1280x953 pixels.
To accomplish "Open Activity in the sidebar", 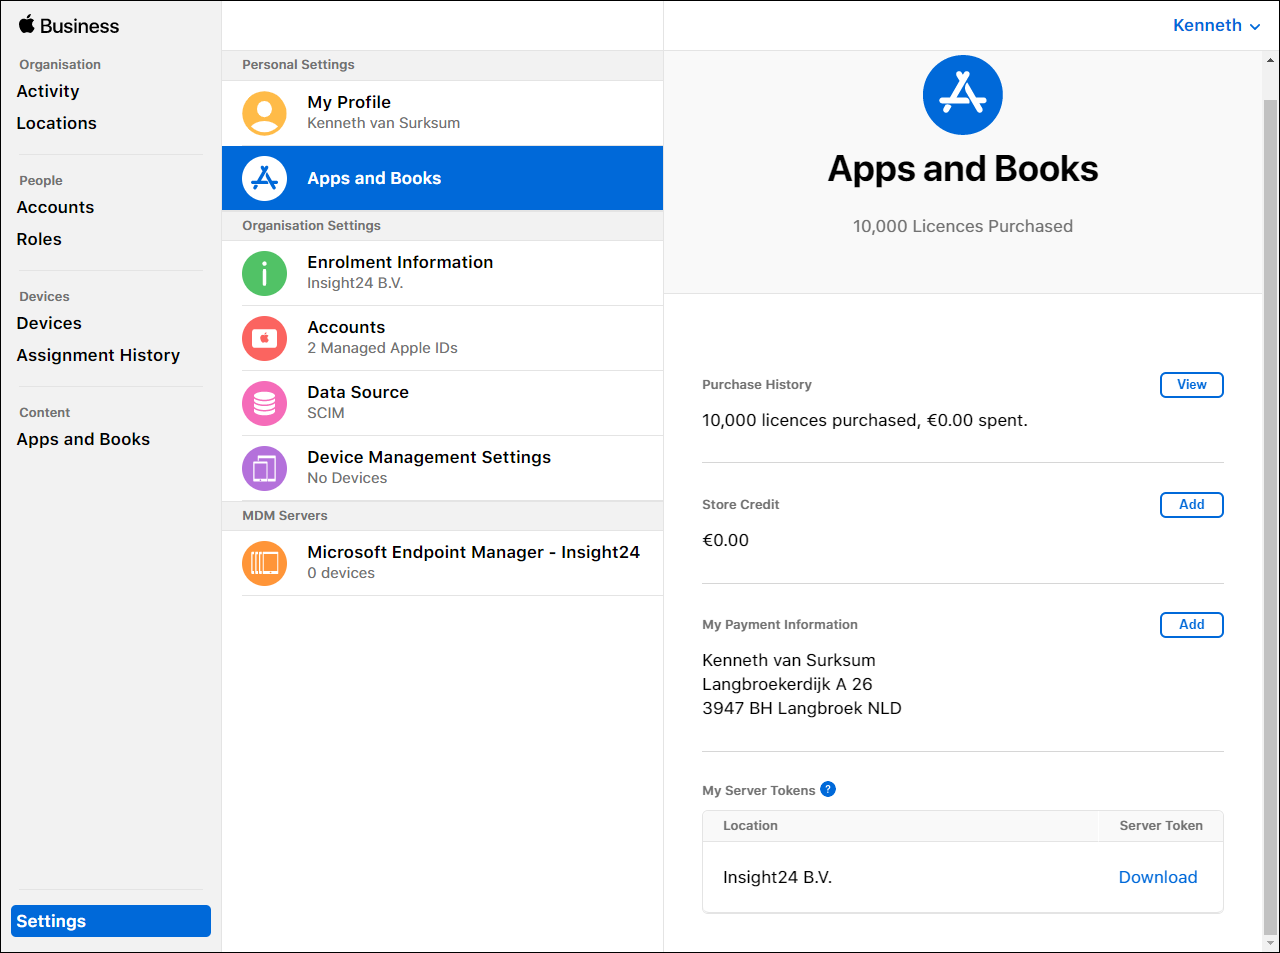I will pyautogui.click(x=48, y=91).
